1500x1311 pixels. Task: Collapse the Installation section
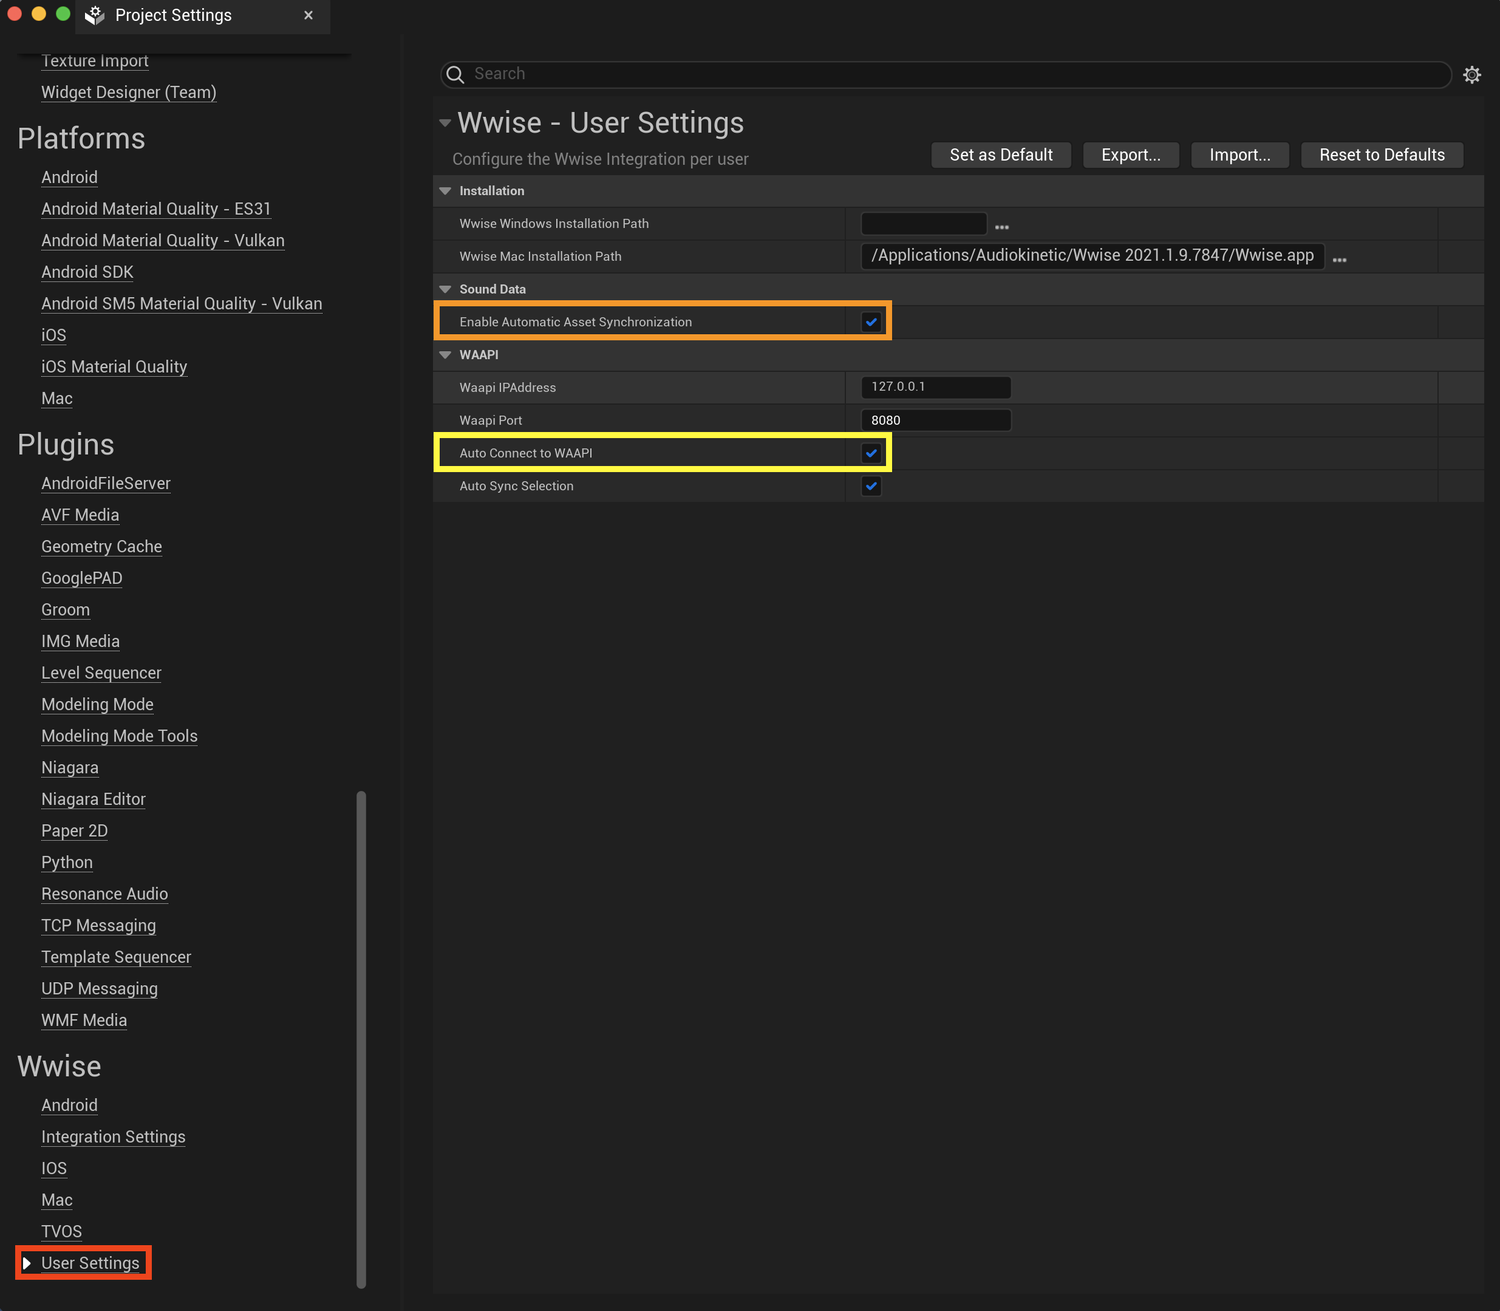point(446,191)
